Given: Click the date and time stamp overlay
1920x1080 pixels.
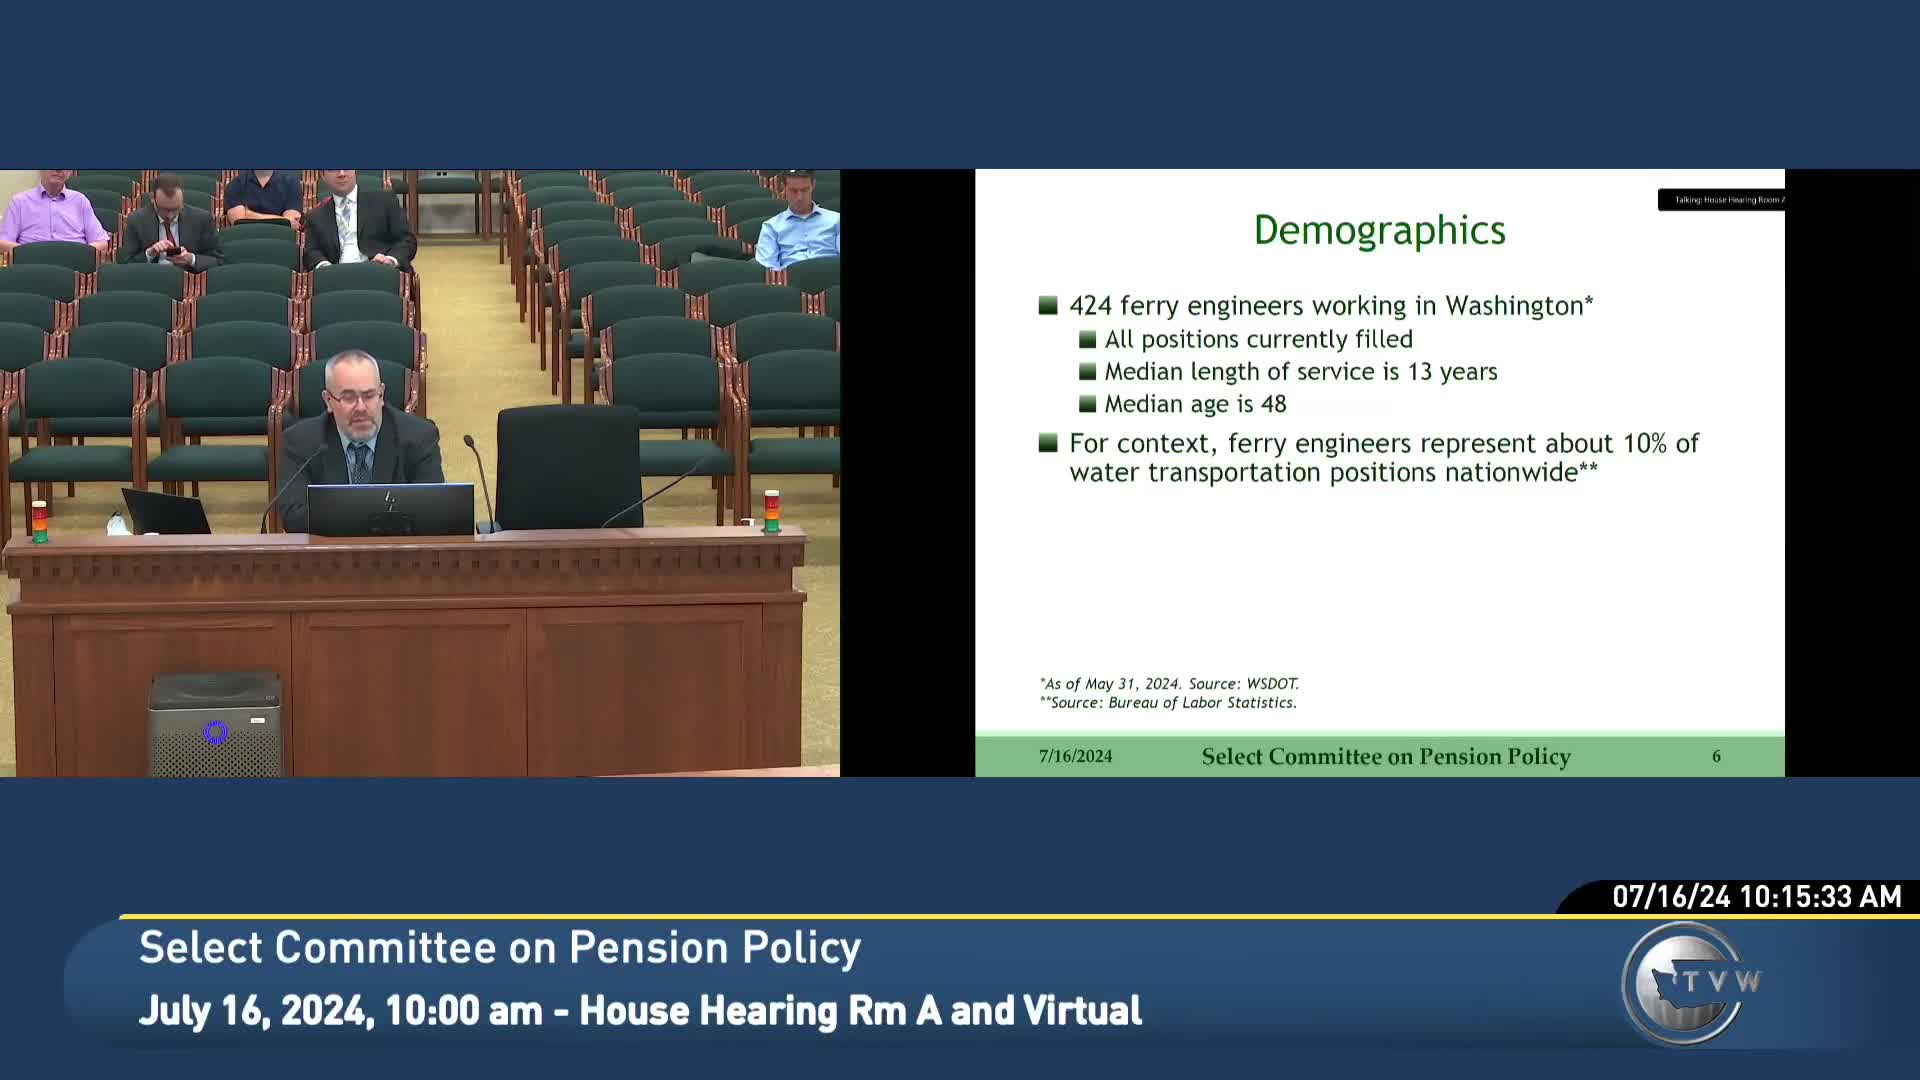Looking at the screenshot, I should (x=1756, y=897).
